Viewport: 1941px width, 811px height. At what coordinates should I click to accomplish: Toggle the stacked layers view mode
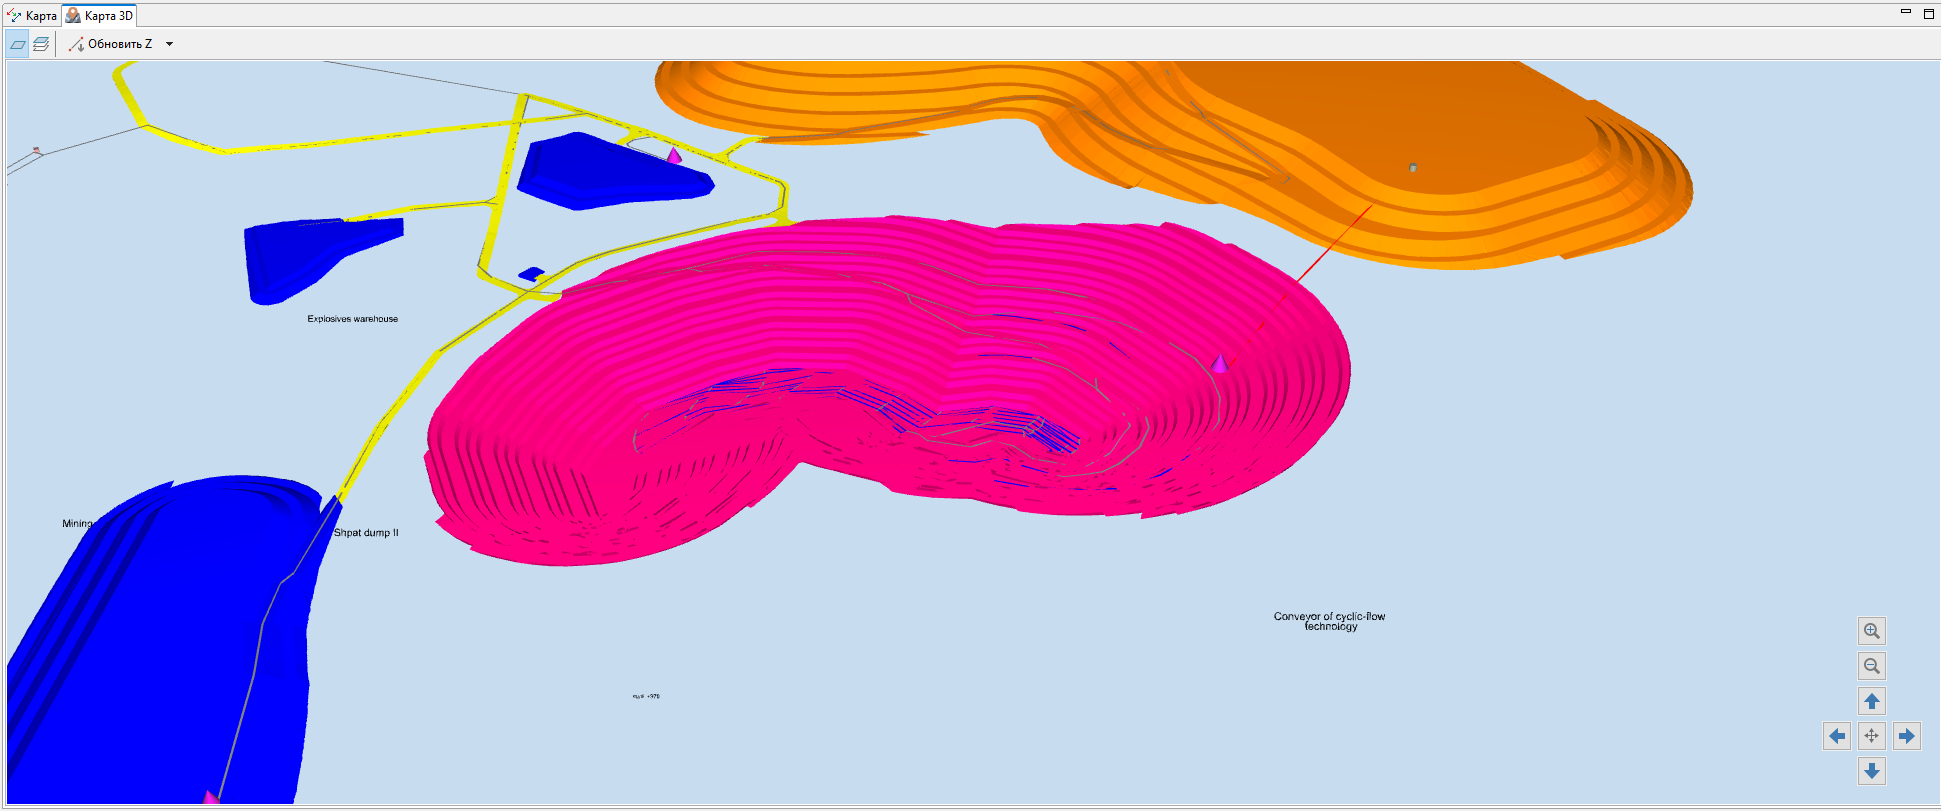coord(41,44)
